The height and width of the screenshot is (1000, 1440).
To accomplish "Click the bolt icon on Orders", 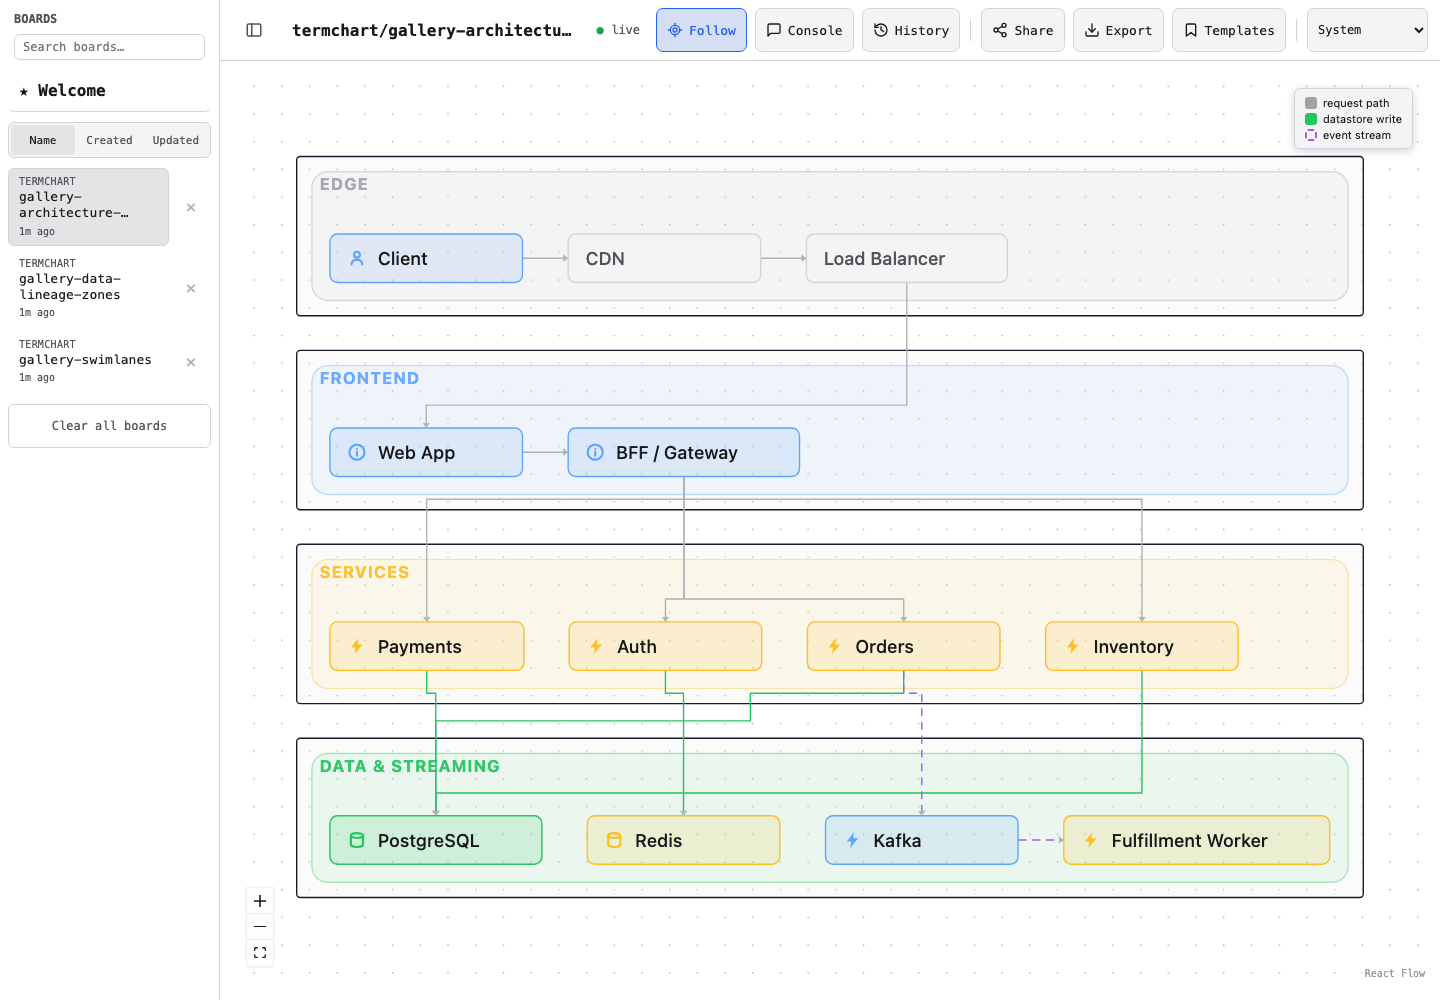I will pyautogui.click(x=834, y=646).
